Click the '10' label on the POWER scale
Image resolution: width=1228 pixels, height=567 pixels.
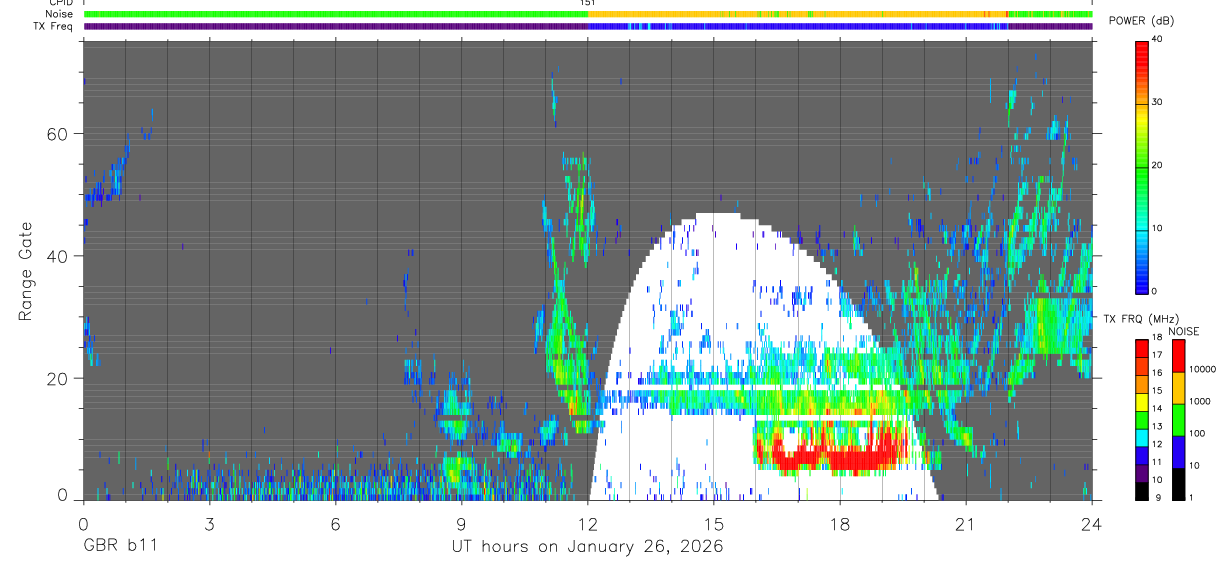point(1158,228)
